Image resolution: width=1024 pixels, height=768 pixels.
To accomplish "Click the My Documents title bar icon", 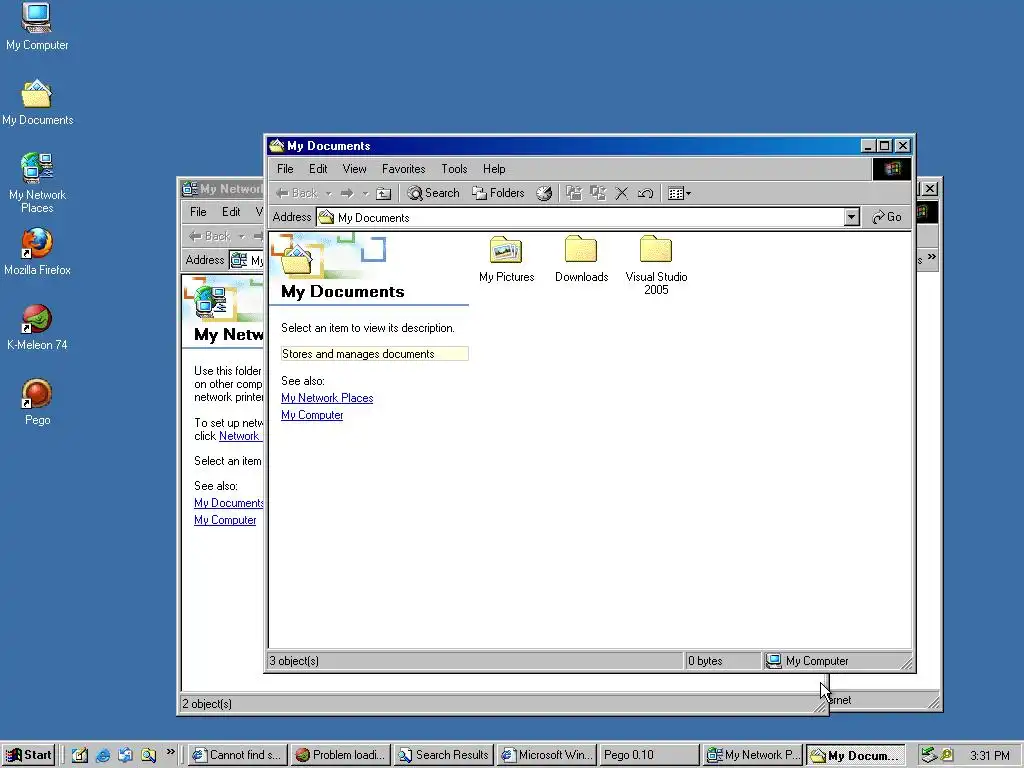I will 277,146.
